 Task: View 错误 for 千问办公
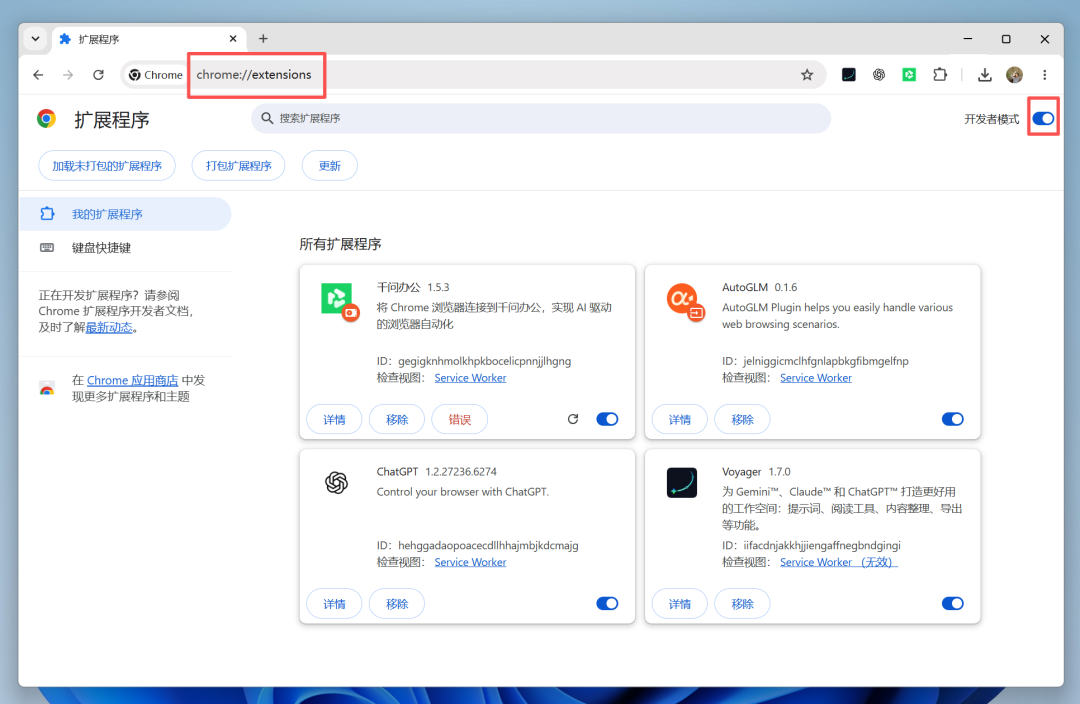click(x=459, y=419)
